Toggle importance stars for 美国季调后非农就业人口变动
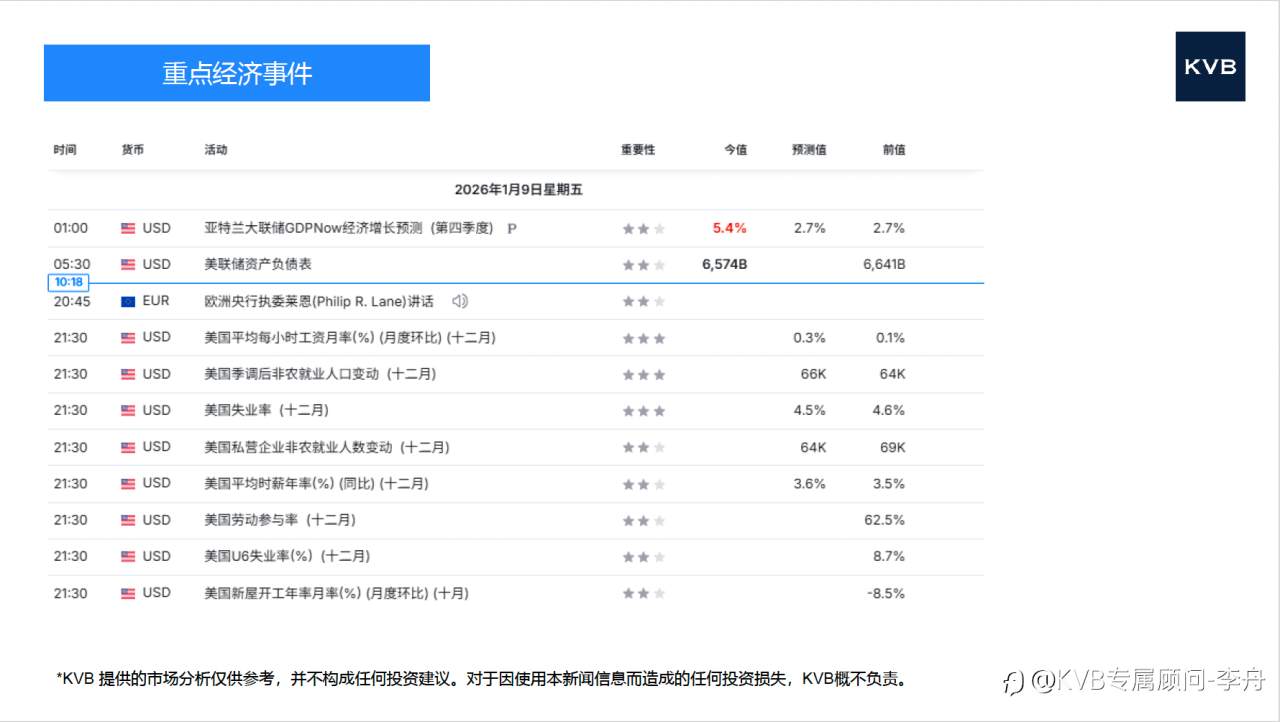Image resolution: width=1280 pixels, height=722 pixels. tap(644, 374)
